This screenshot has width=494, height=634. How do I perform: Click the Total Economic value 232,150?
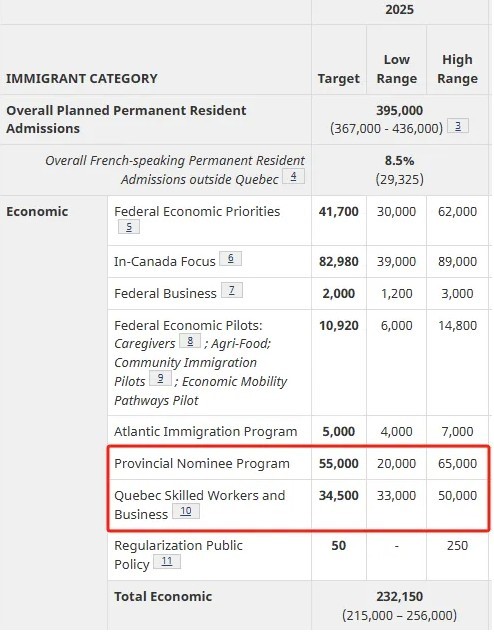pos(399,596)
